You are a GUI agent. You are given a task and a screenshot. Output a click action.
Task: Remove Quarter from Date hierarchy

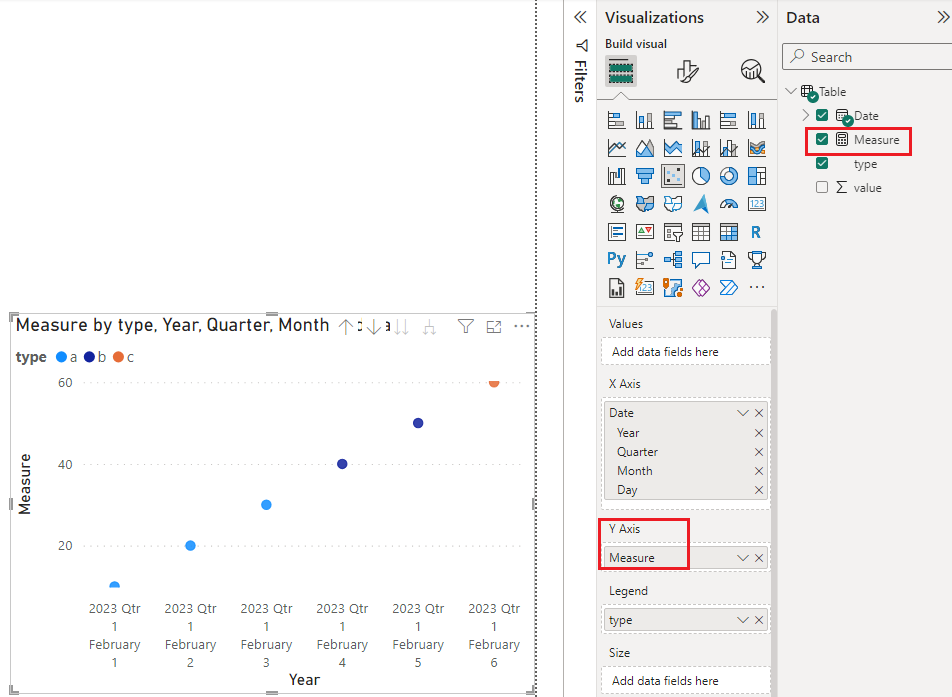click(x=759, y=452)
